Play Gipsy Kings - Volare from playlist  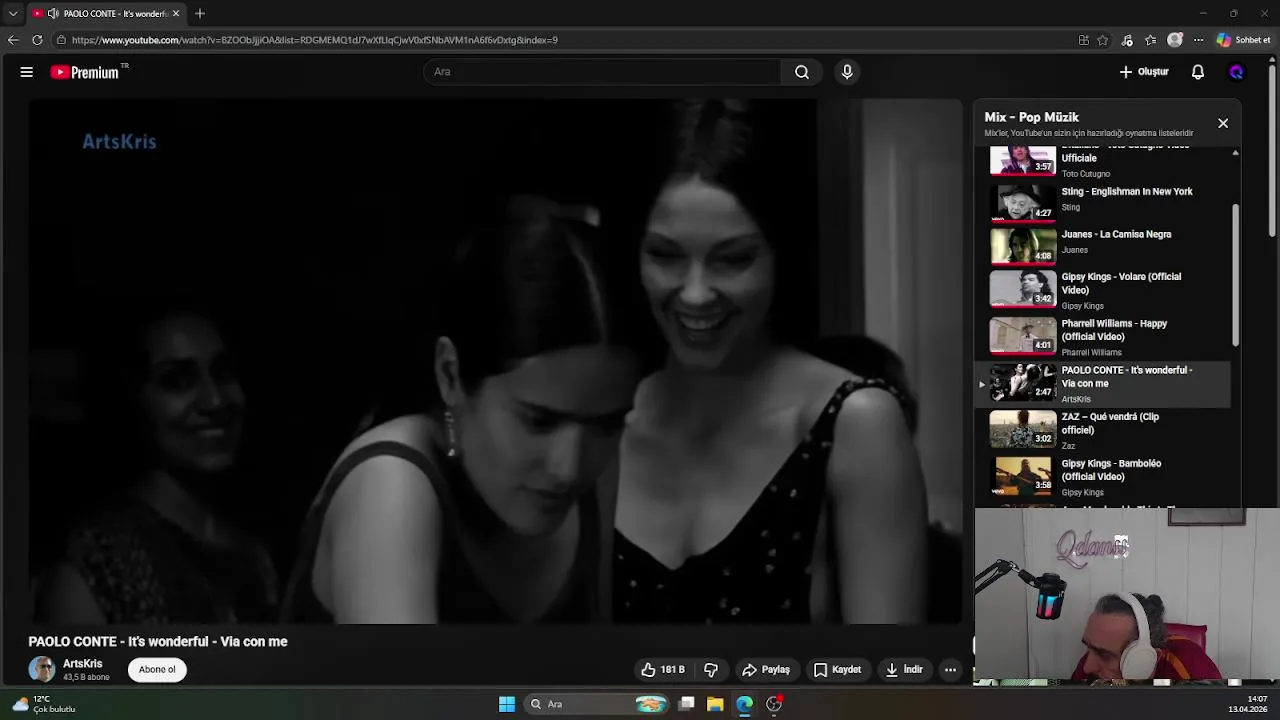pyautogui.click(x=1105, y=290)
